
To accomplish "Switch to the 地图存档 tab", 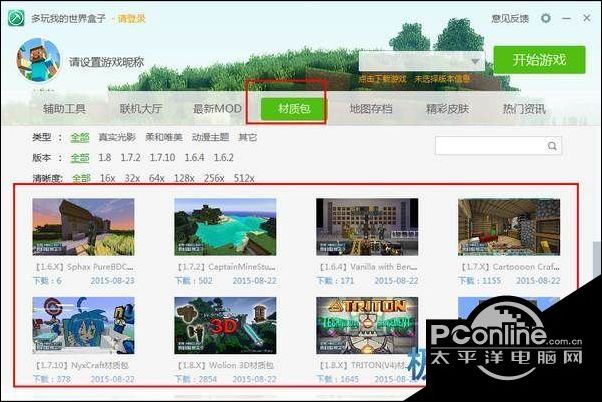I will click(x=370, y=109).
